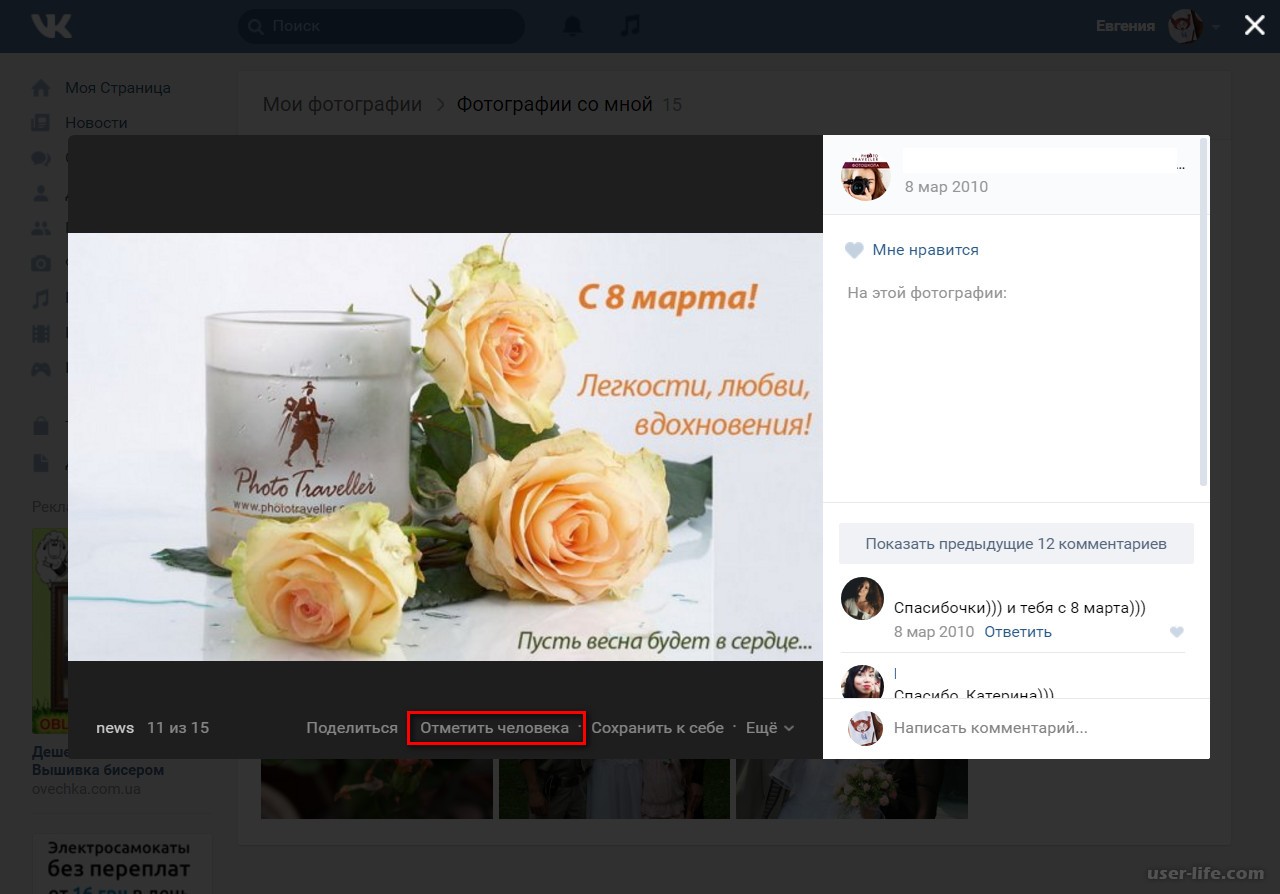Viewport: 1280px width, 894px height.
Task: Click the VK logo icon
Action: tap(51, 26)
